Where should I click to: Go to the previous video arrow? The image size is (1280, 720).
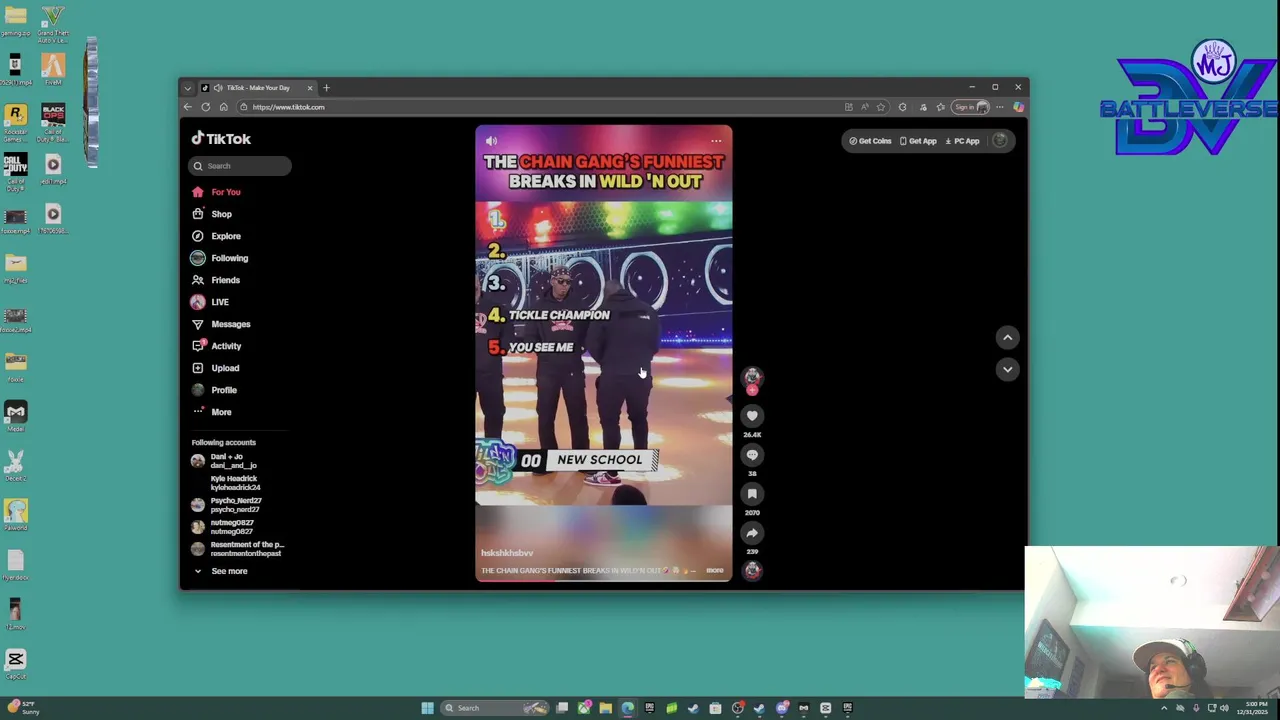(x=1007, y=338)
